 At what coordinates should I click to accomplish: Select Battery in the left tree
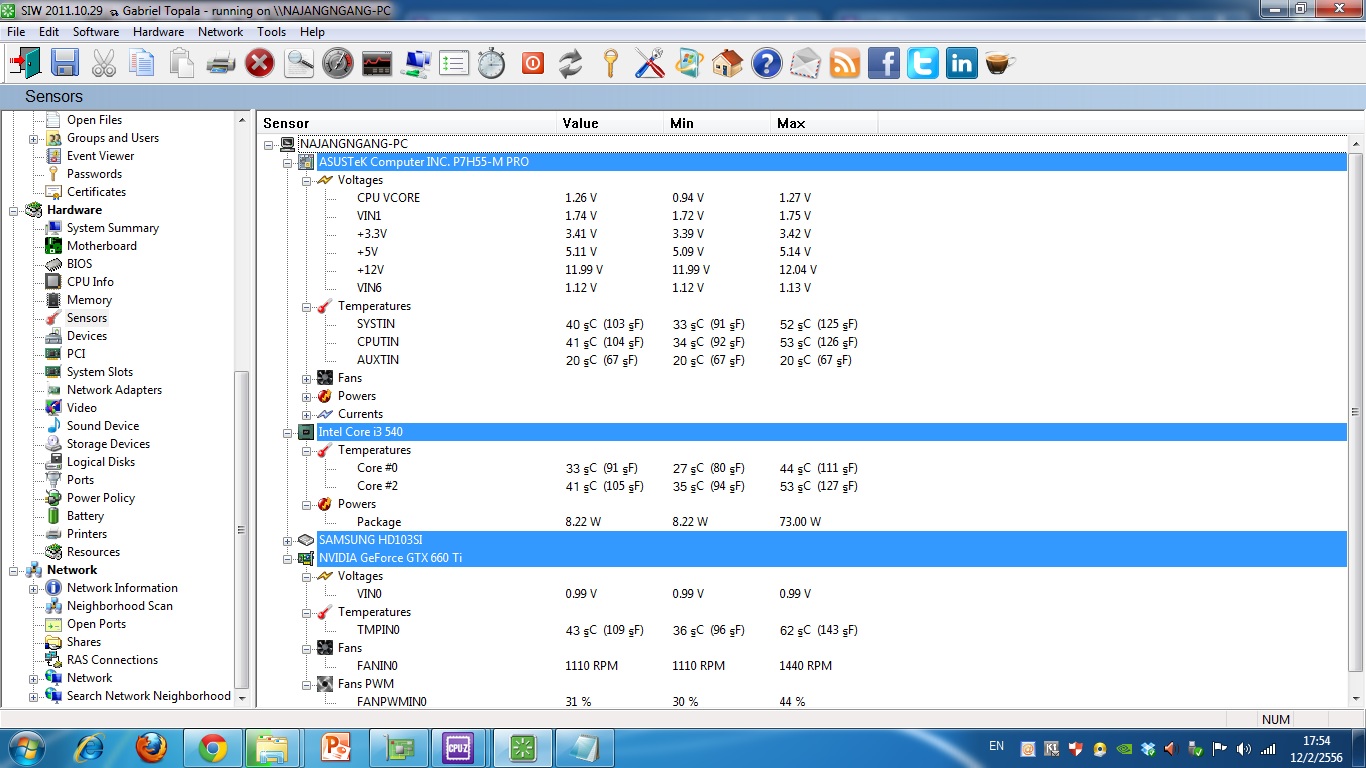tap(85, 516)
